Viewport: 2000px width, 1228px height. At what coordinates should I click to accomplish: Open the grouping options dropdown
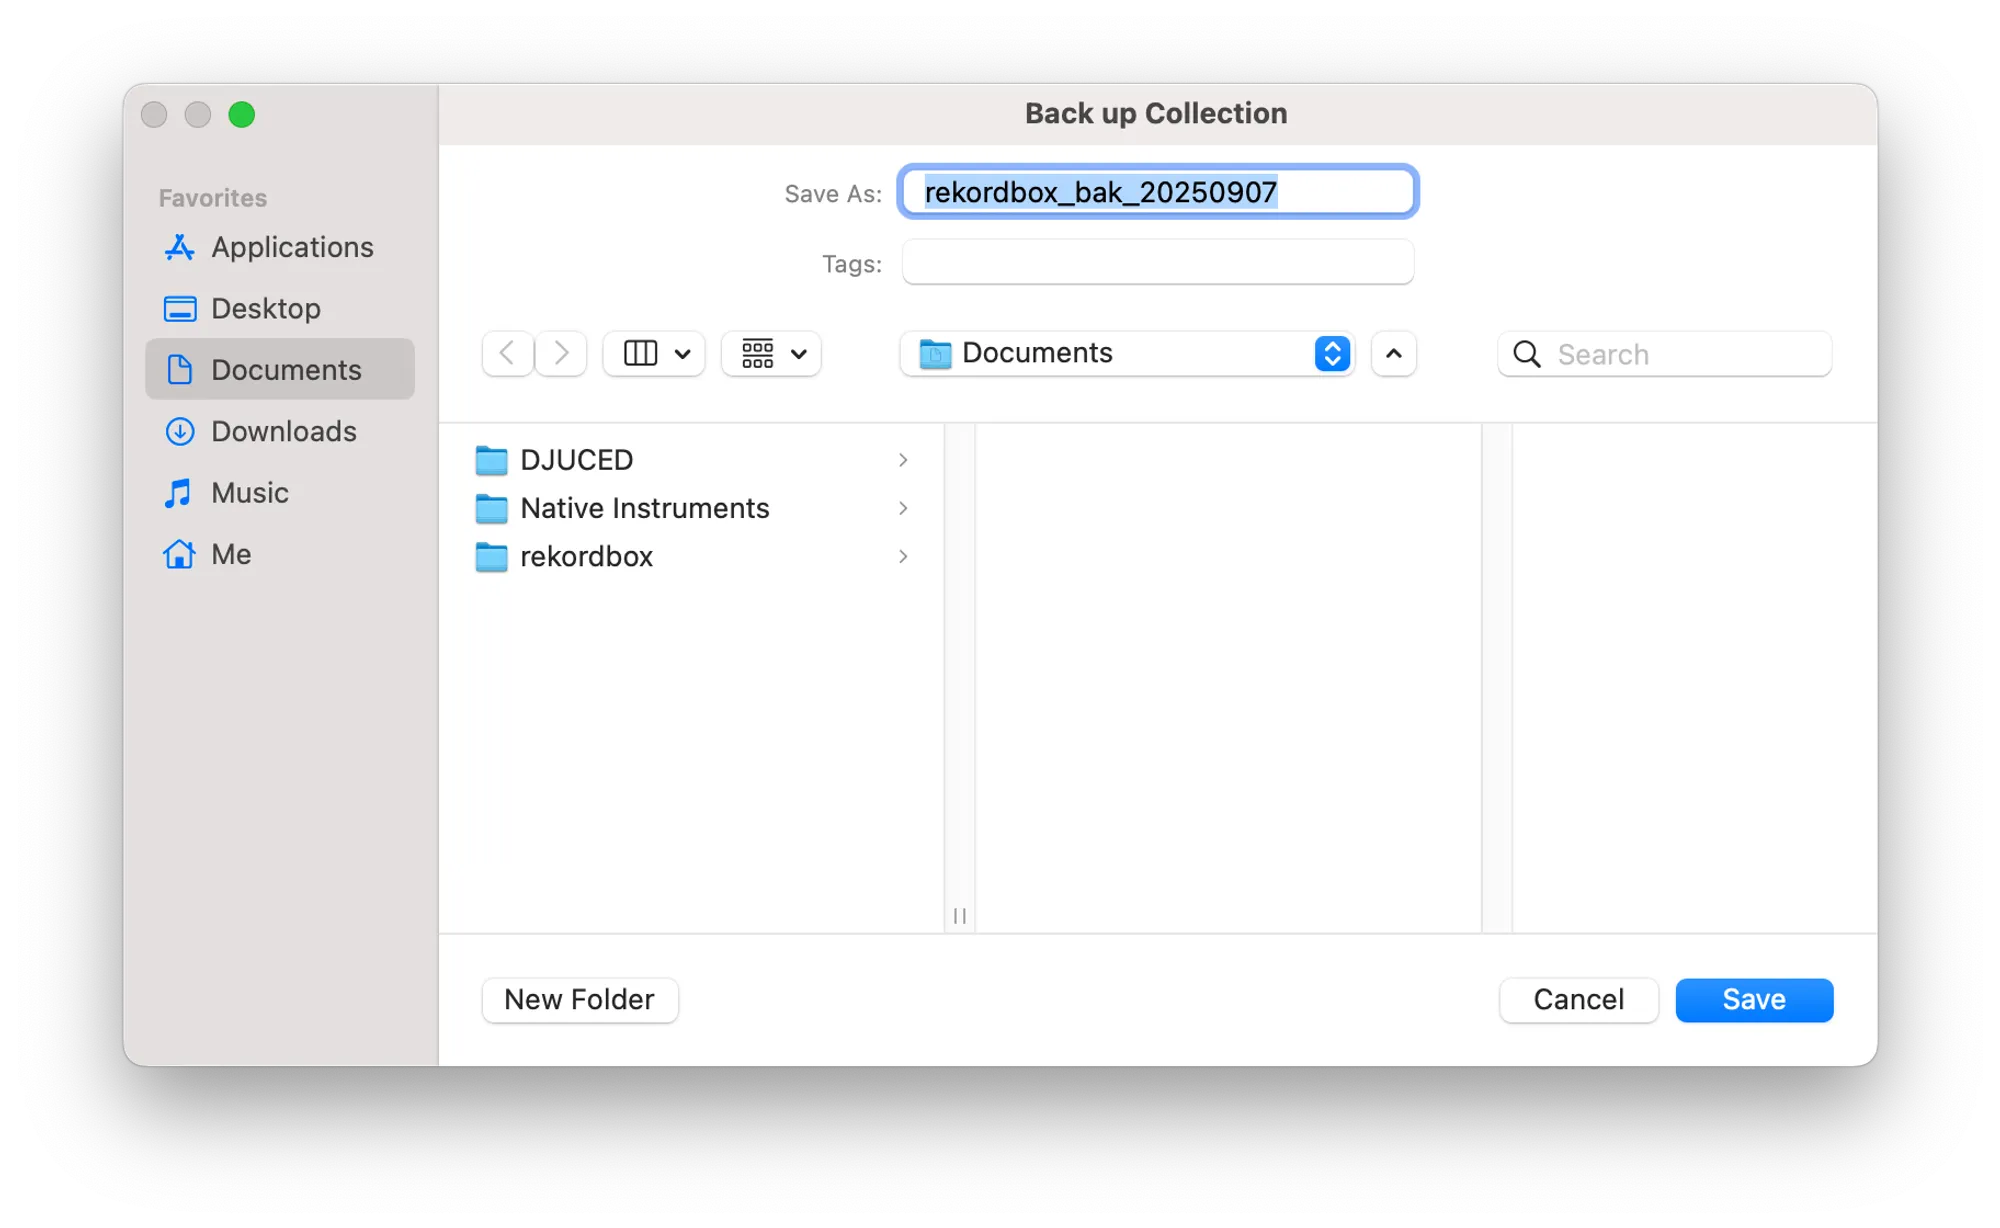[772, 353]
